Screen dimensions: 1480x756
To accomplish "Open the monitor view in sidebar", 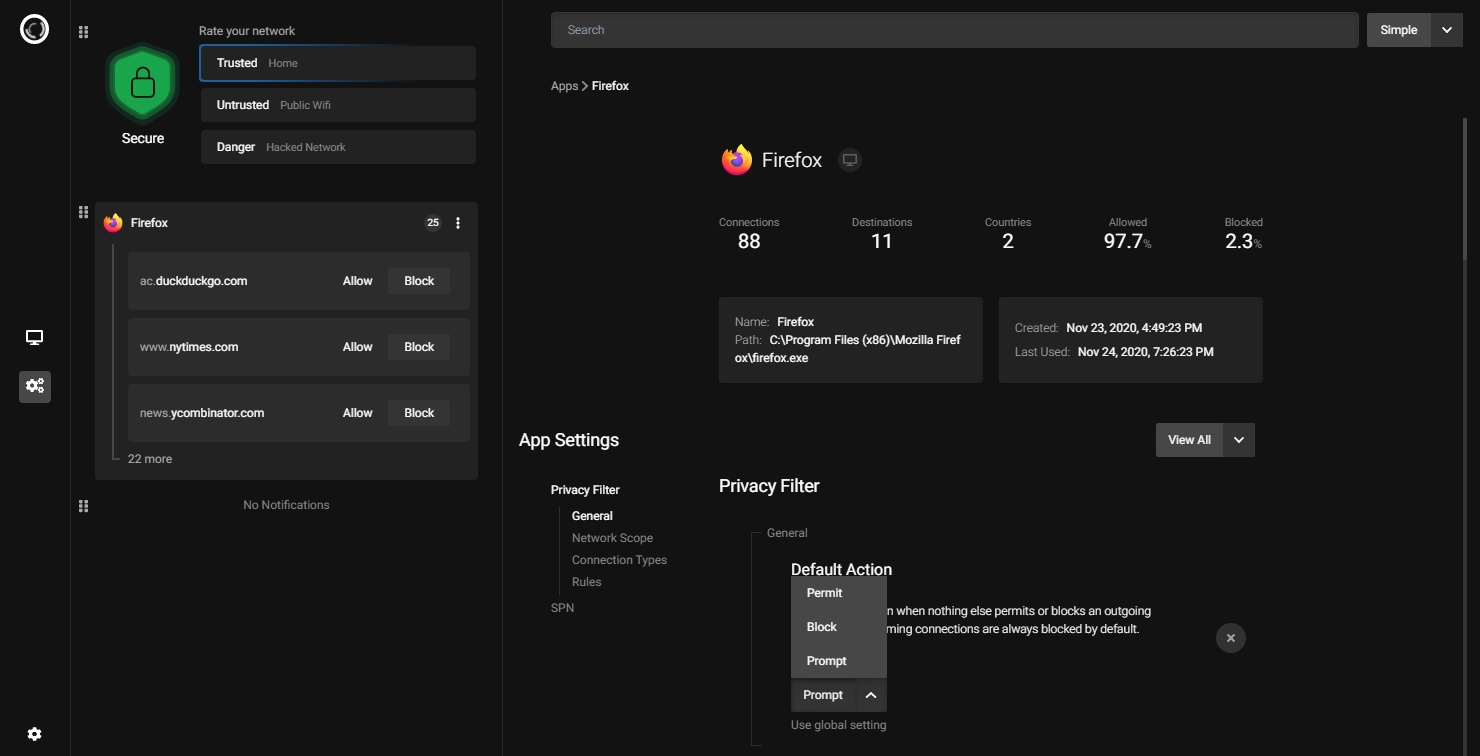I will pyautogui.click(x=34, y=338).
